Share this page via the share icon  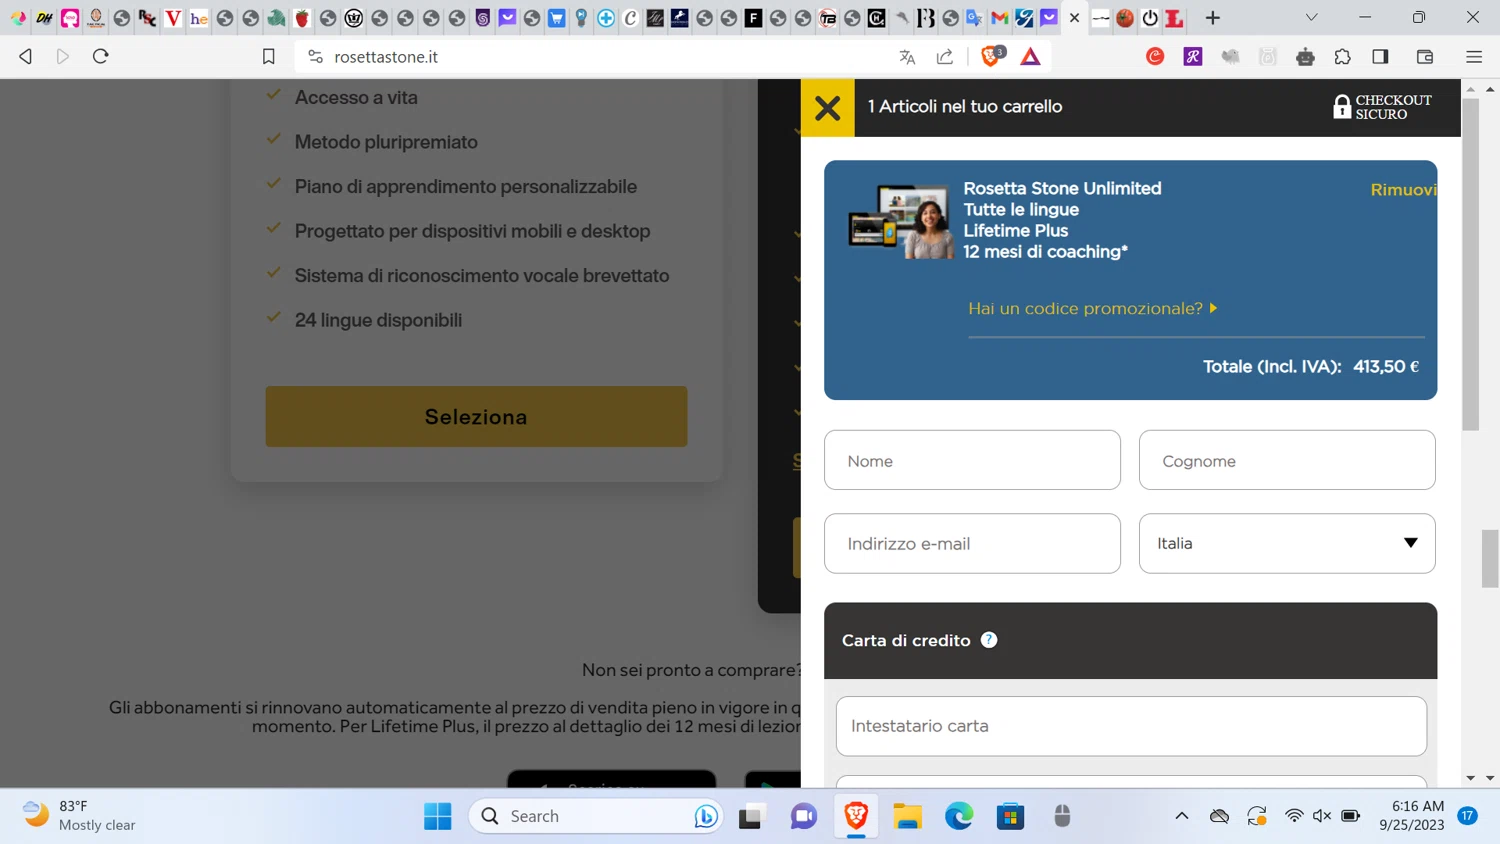click(944, 57)
